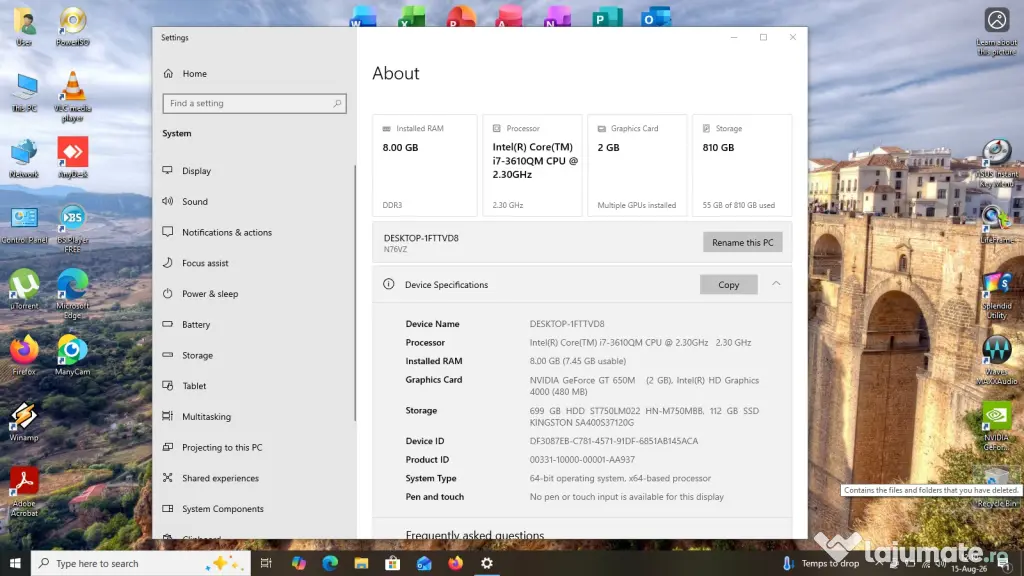Open Control Panel desktop icon

[x=24, y=225]
